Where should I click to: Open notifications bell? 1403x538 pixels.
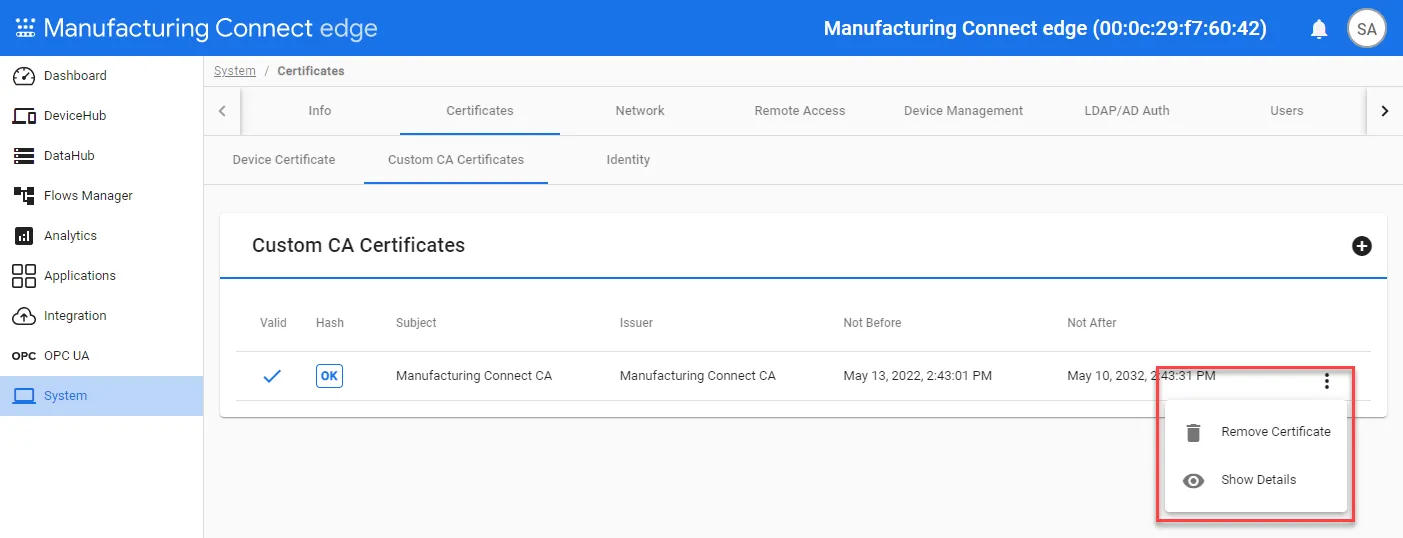pyautogui.click(x=1319, y=29)
